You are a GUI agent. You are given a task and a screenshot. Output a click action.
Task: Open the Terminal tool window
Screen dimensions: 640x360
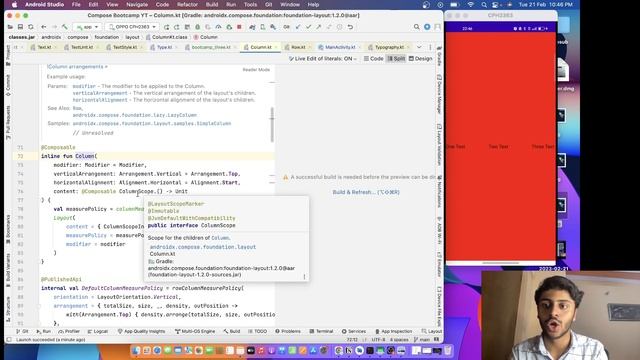coord(321,331)
